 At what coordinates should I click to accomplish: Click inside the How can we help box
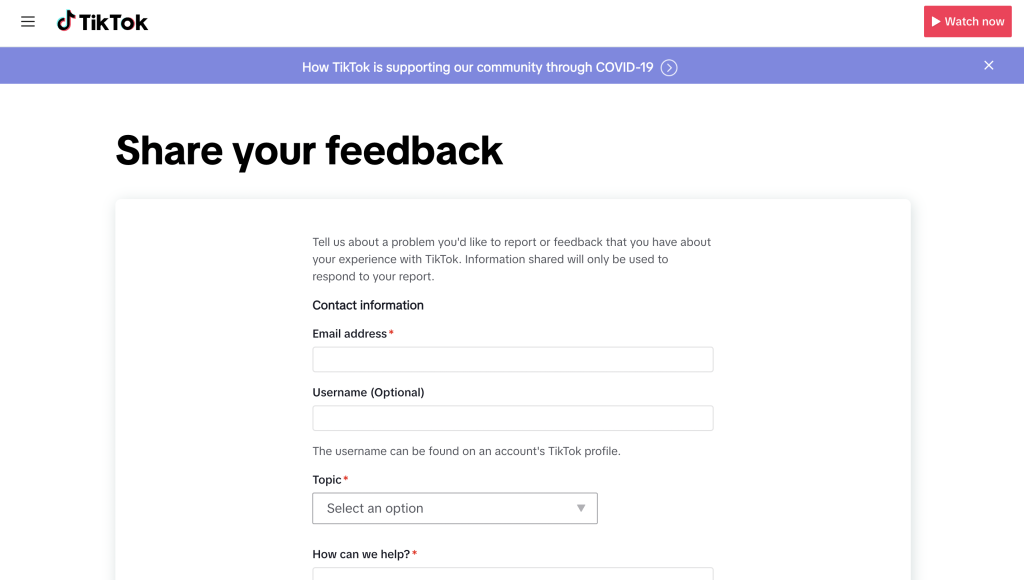[512, 576]
